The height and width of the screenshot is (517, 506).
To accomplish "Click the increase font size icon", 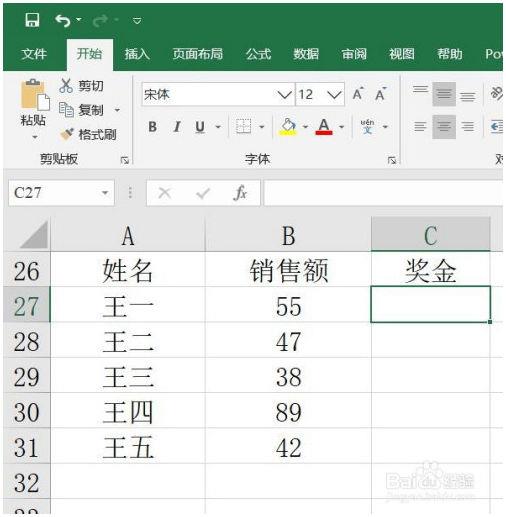I will [358, 94].
